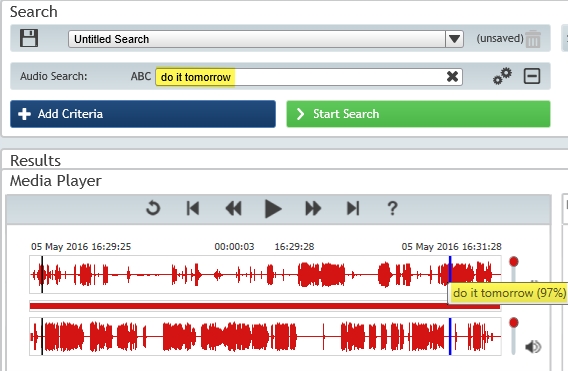The width and height of the screenshot is (568, 371).
Task: Select the Untitled Search combo box
Action: pyautogui.click(x=266, y=39)
